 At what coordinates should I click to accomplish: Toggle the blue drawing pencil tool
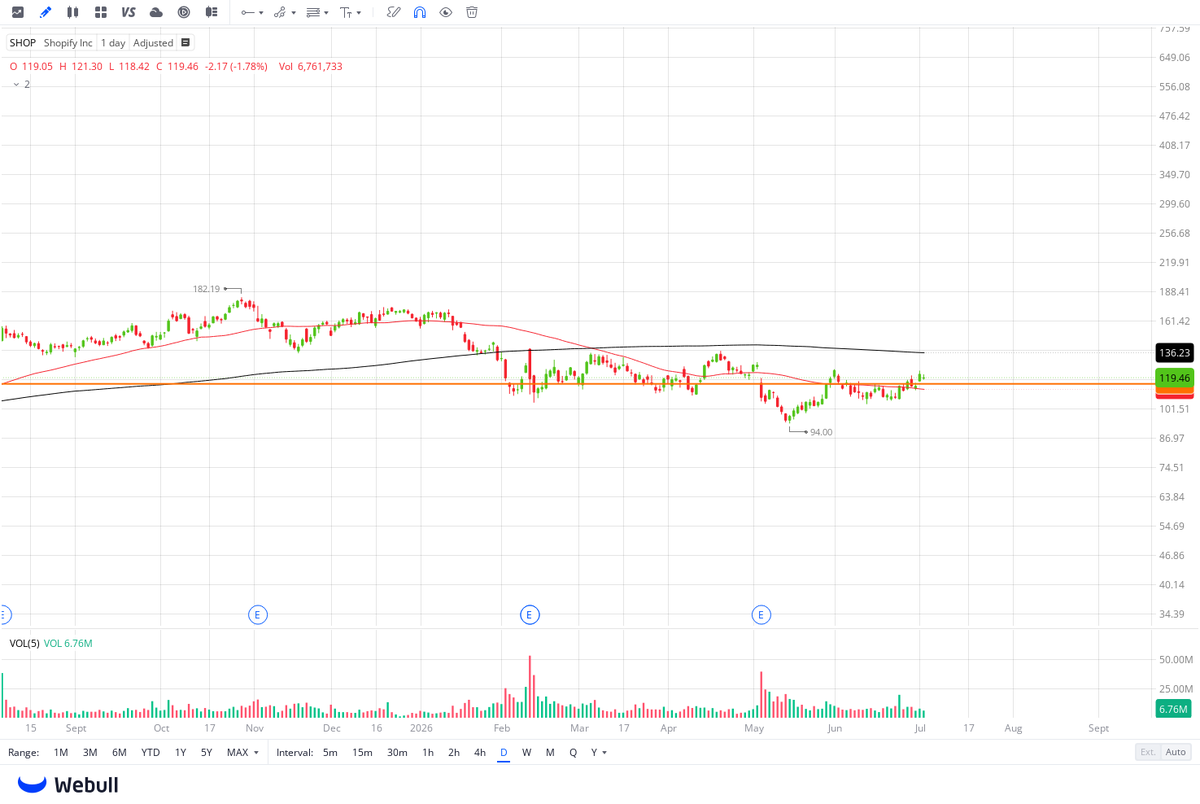point(45,12)
